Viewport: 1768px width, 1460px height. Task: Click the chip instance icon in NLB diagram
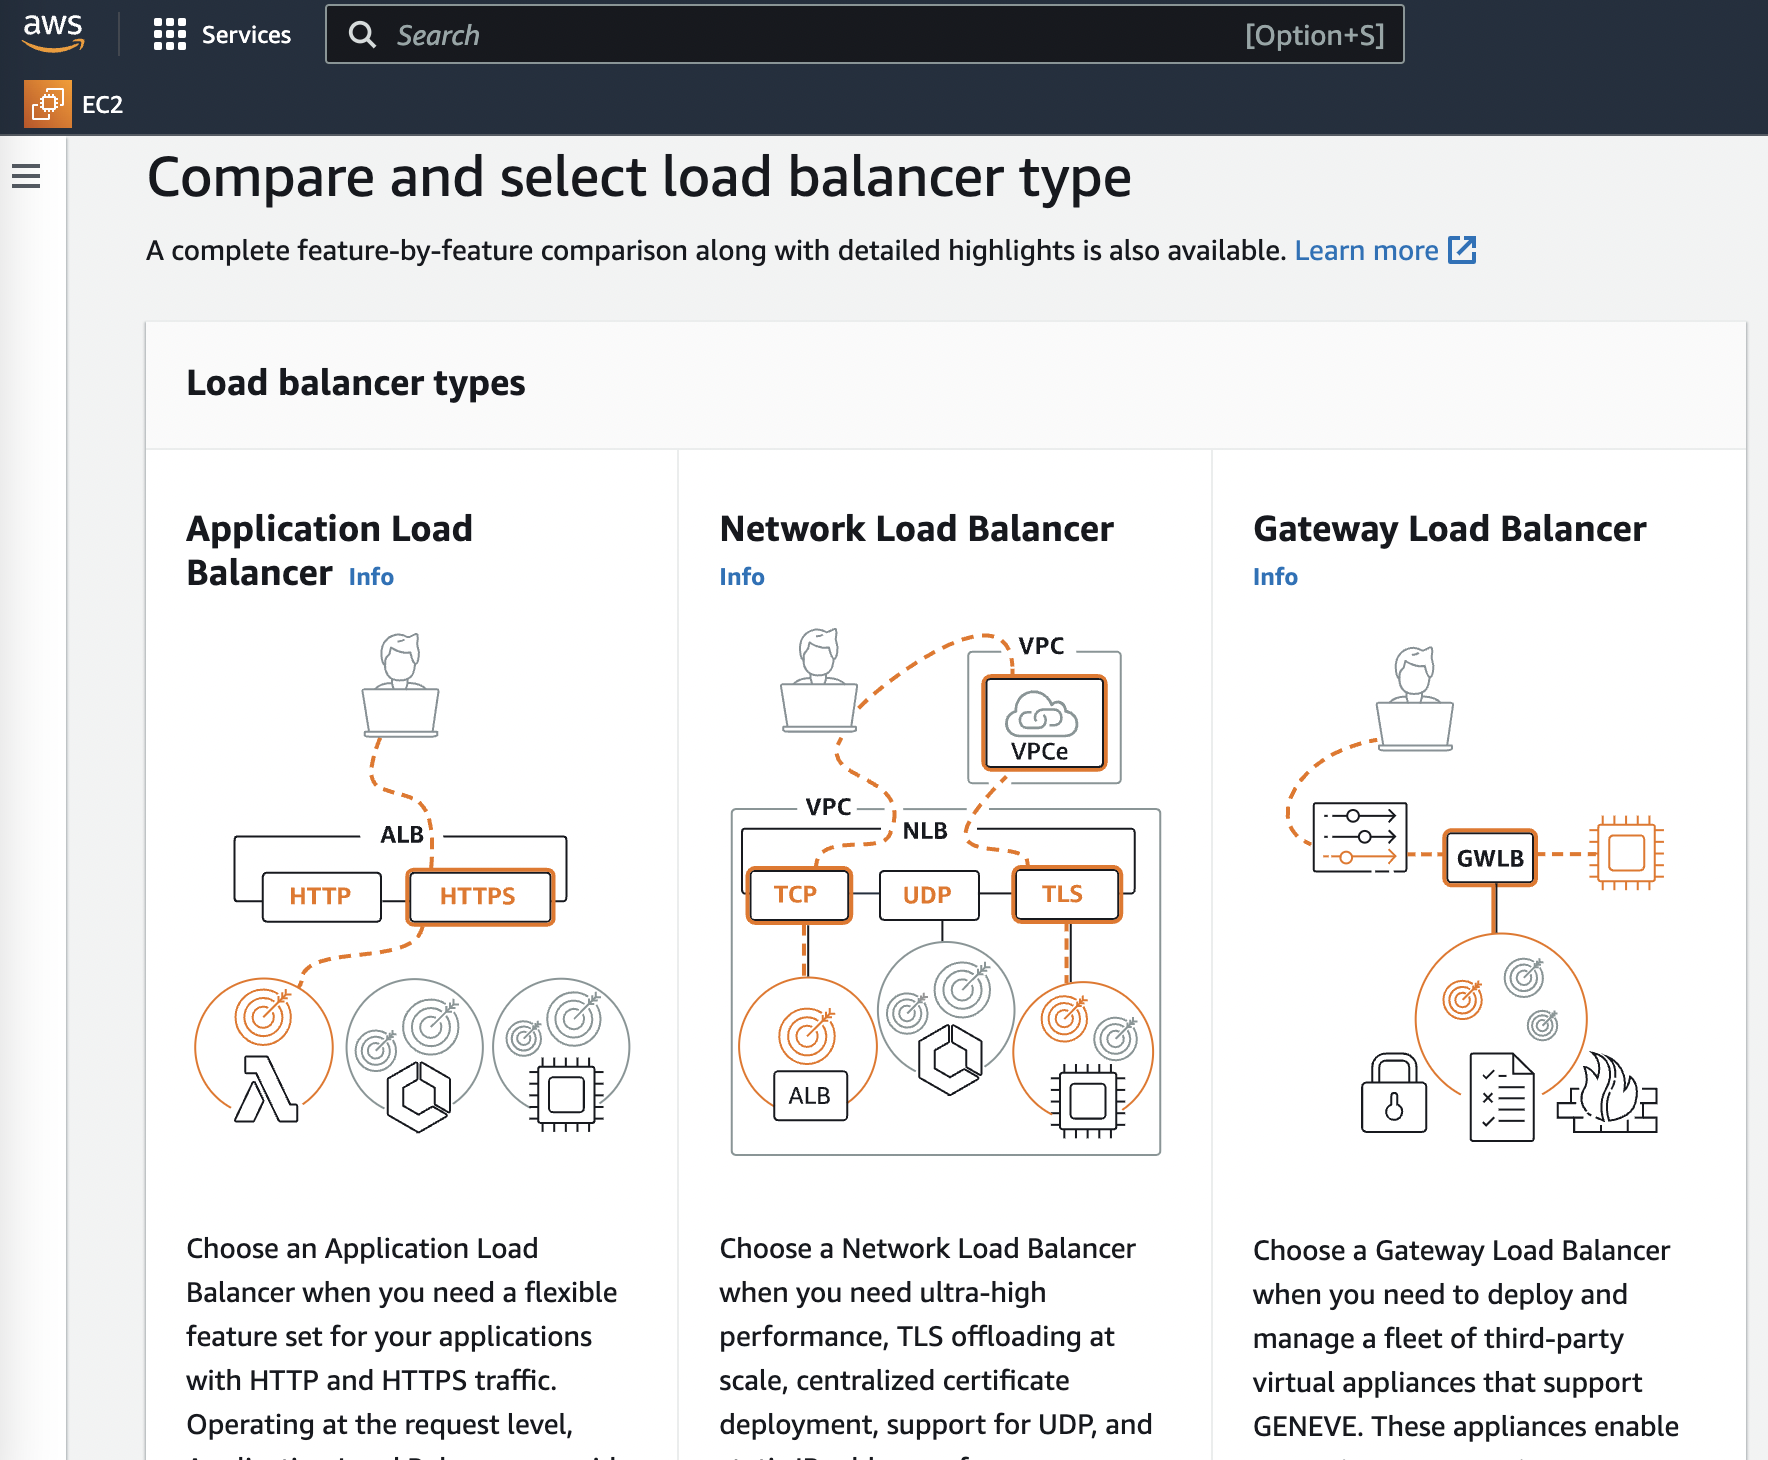[1087, 1101]
